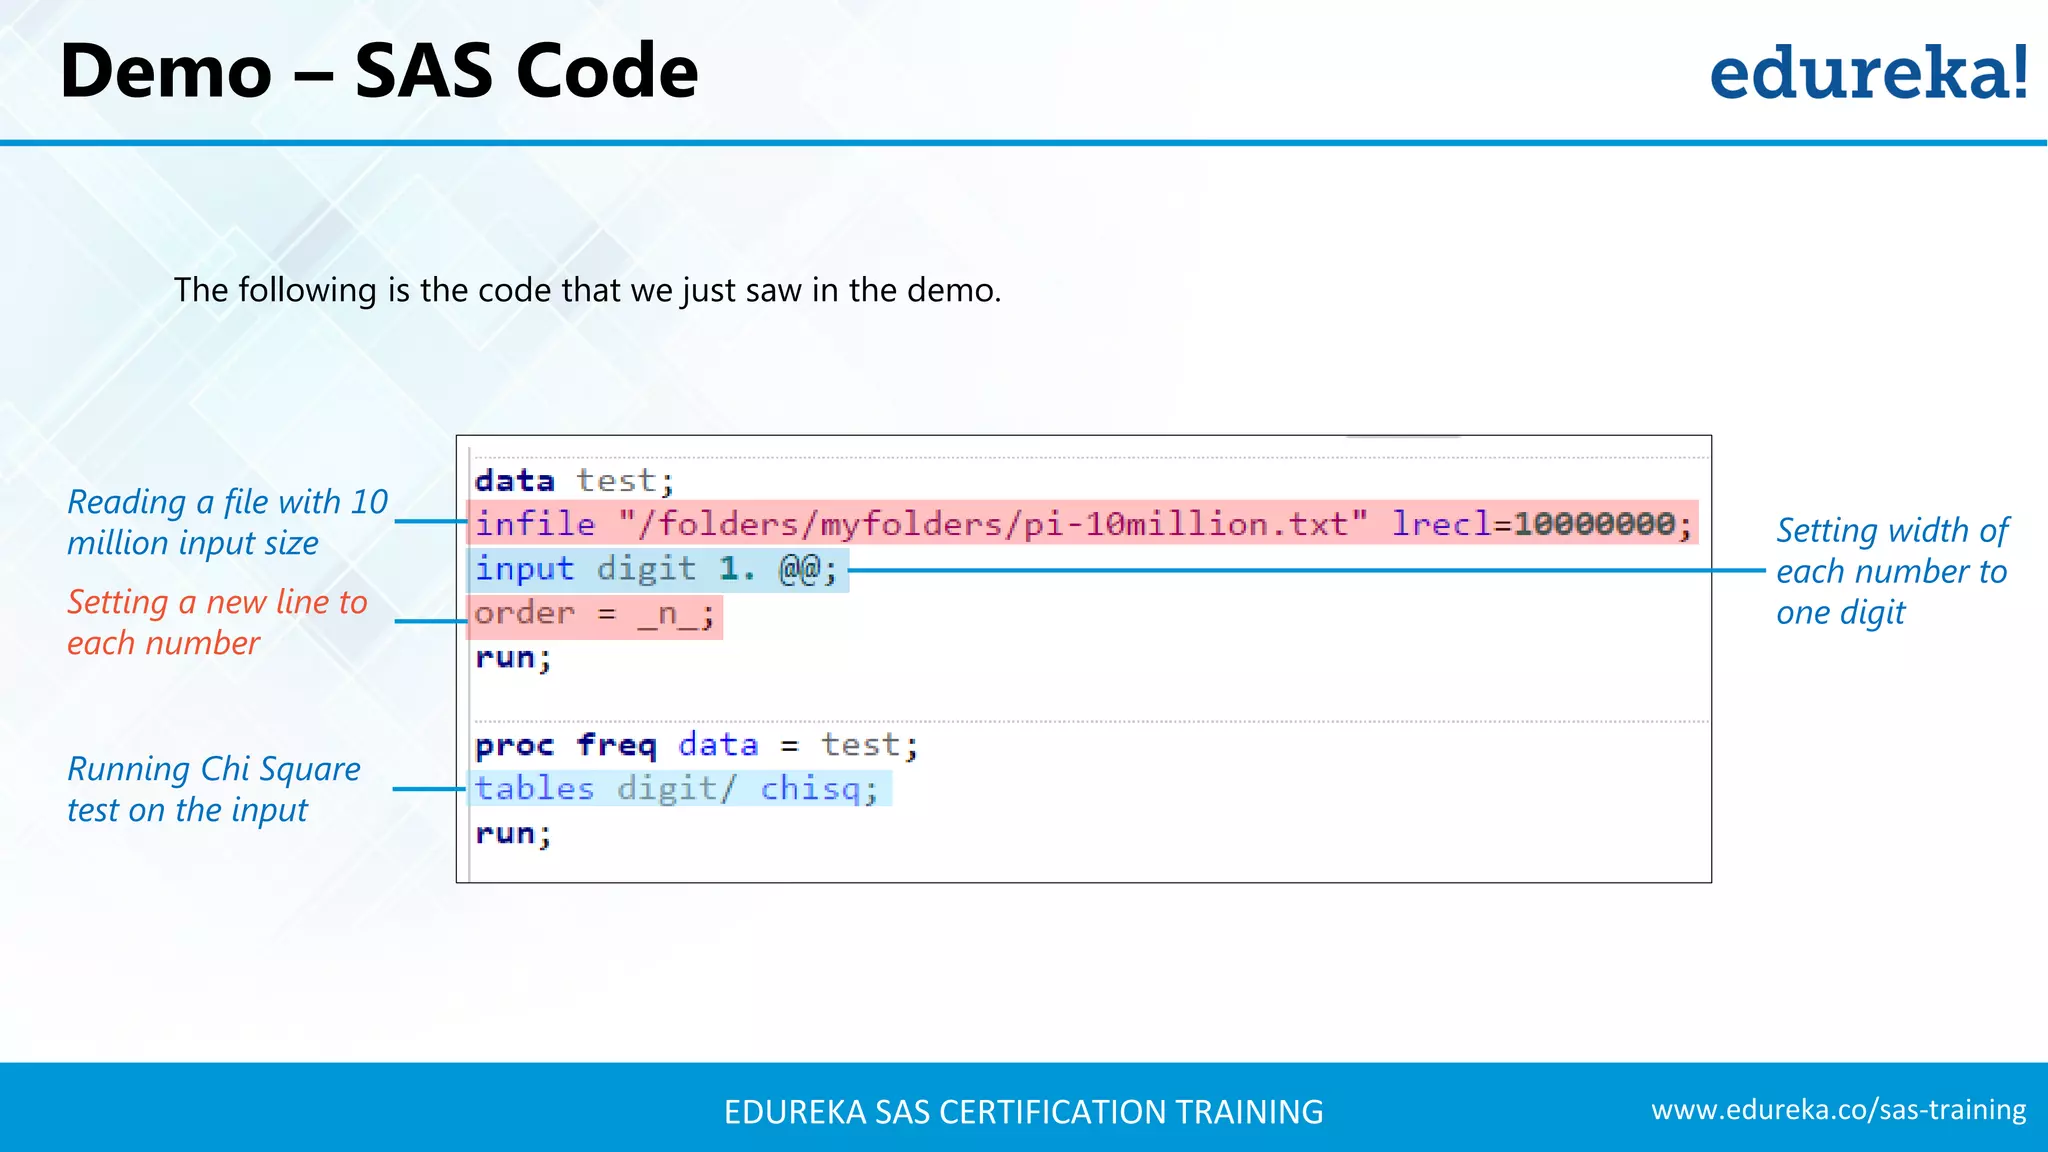2048x1152 pixels.
Task: Click 'Running Chi Square test' annotation
Action: pyautogui.click(x=213, y=789)
